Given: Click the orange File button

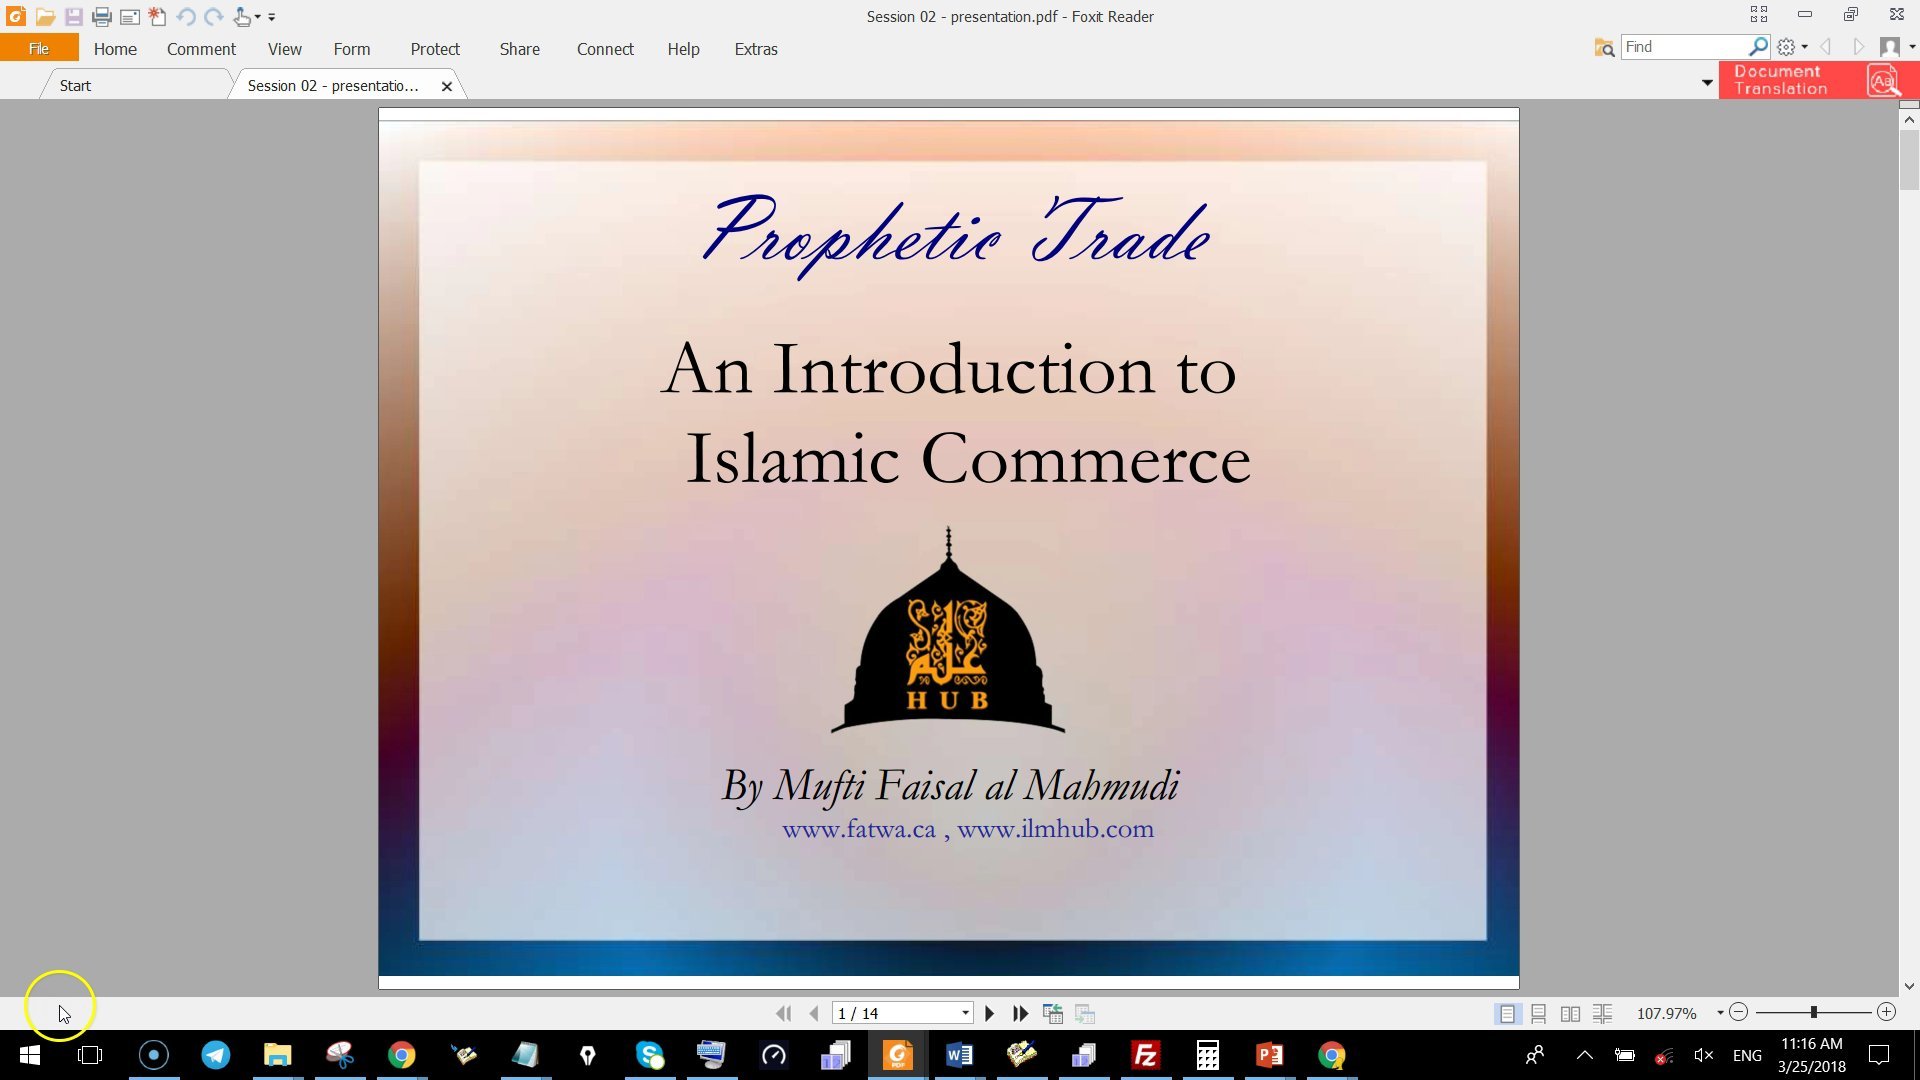Looking at the screenshot, I should (x=39, y=48).
